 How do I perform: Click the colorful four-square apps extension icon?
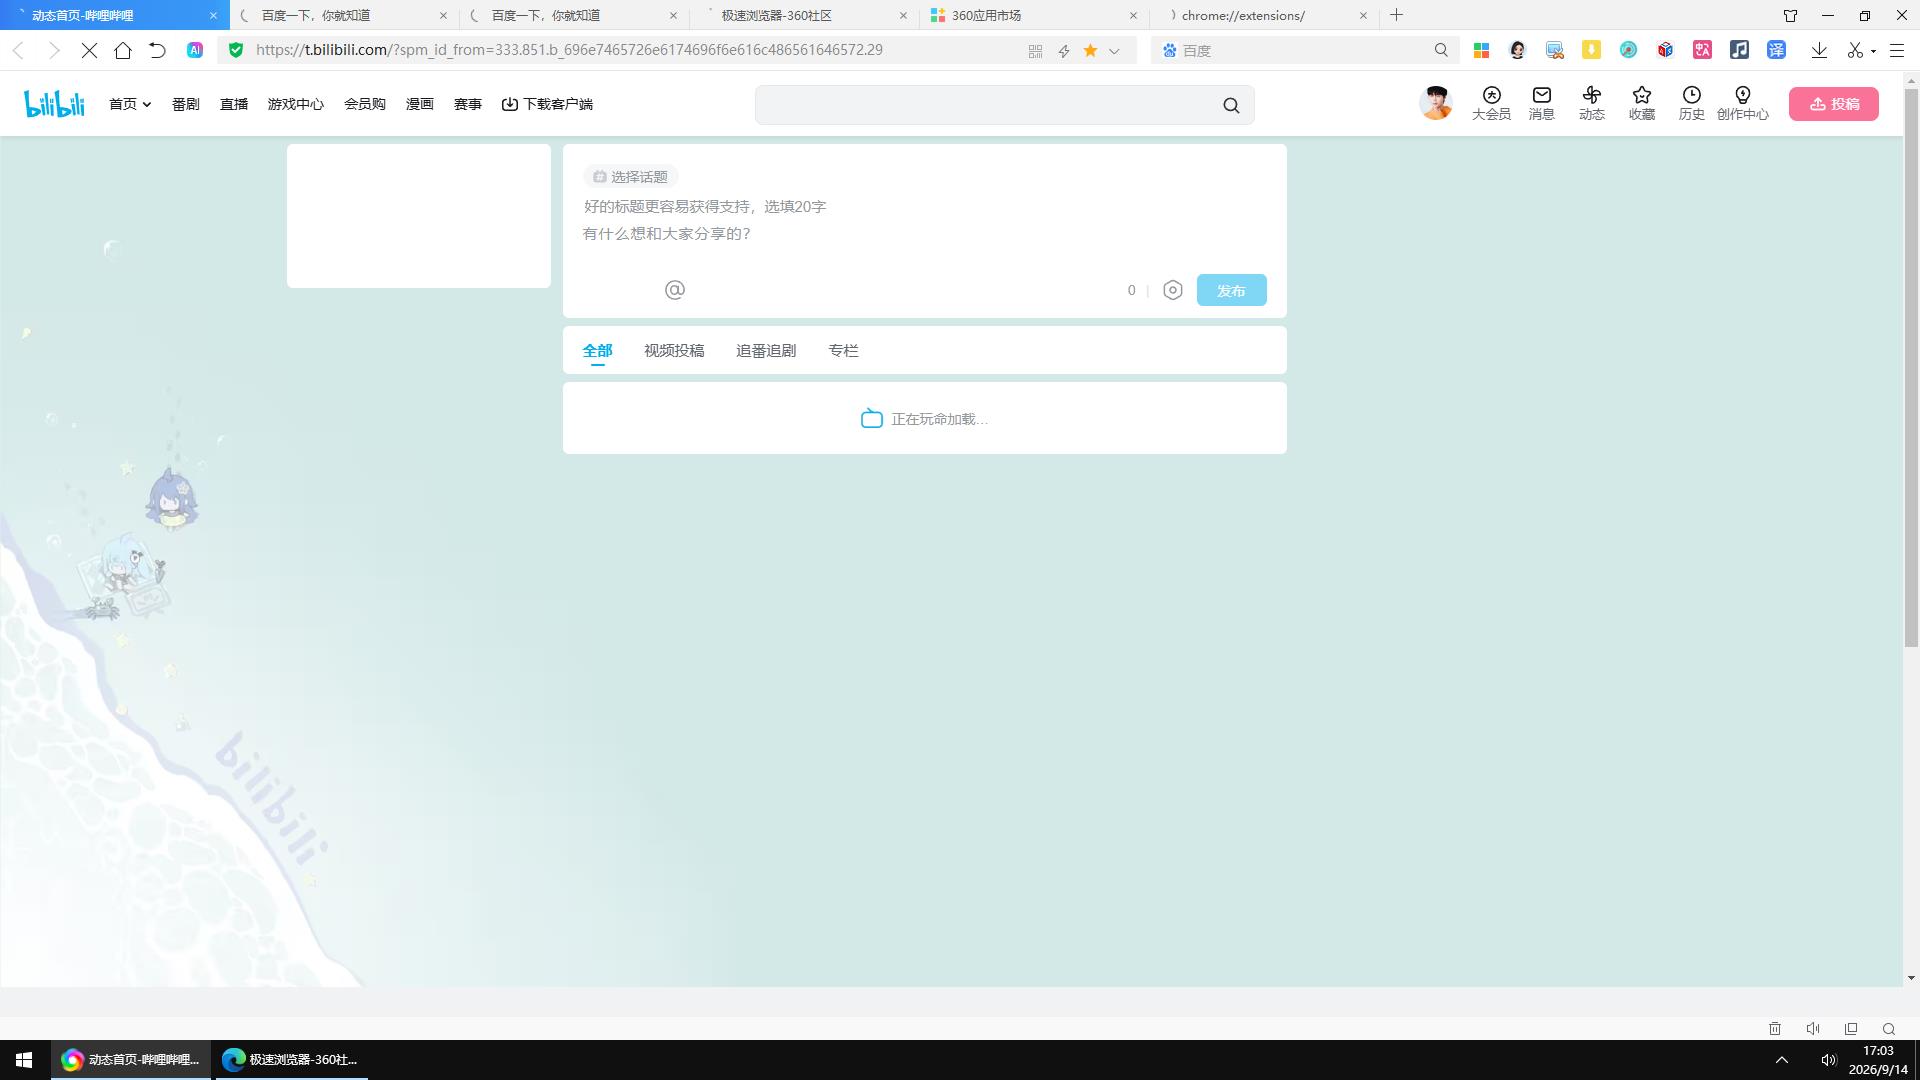point(1481,50)
